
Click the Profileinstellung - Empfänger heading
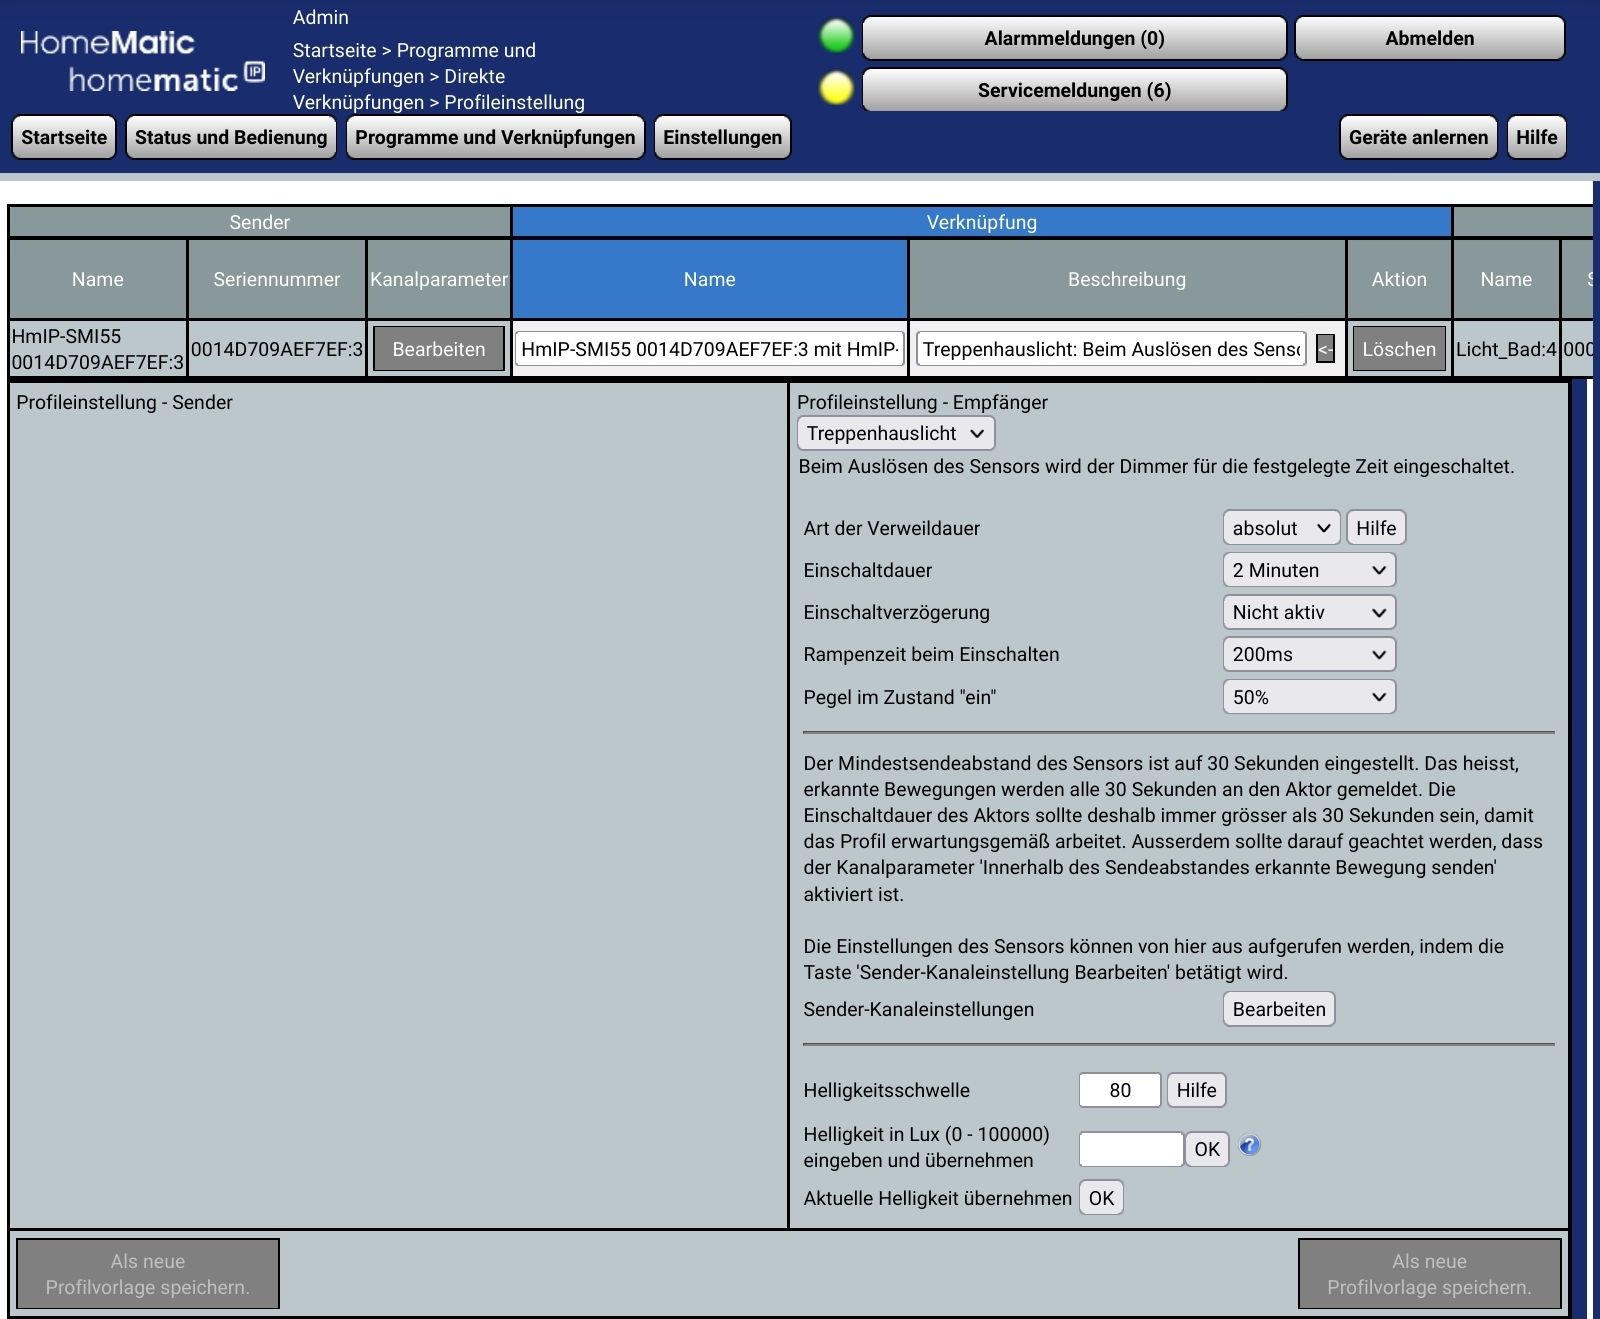[x=922, y=402]
